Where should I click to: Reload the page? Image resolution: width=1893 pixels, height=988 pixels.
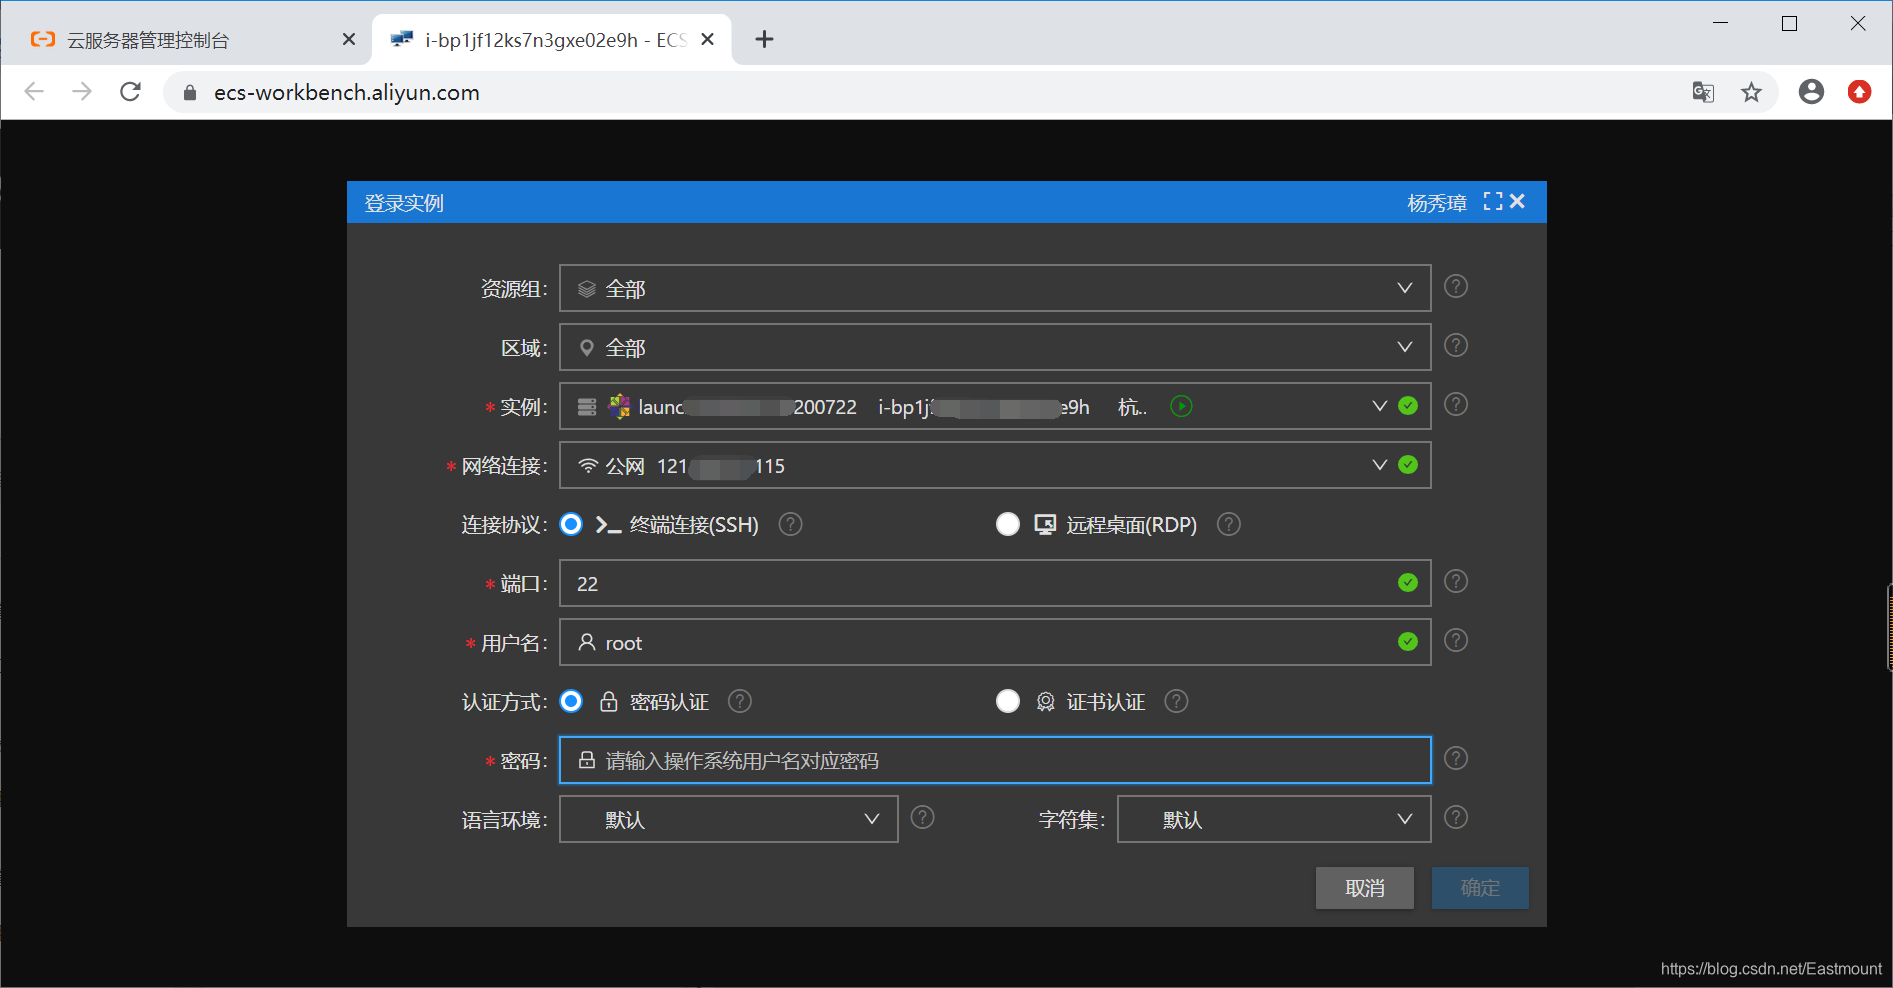pyautogui.click(x=130, y=92)
